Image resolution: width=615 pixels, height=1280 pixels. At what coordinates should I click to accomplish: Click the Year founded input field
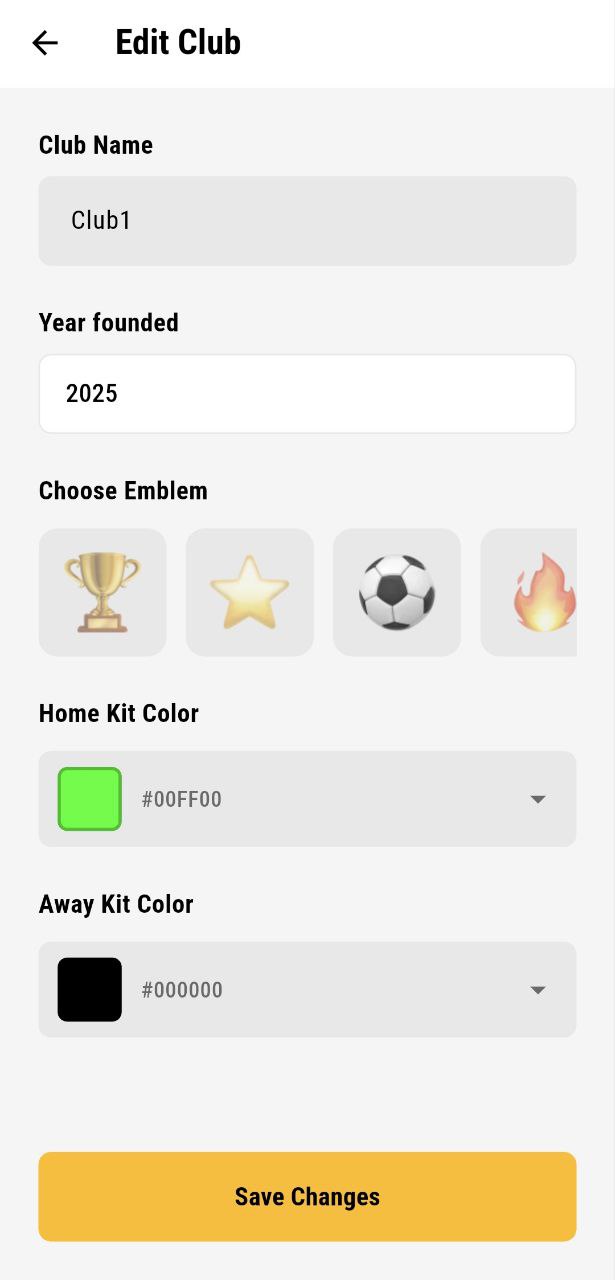tap(307, 393)
